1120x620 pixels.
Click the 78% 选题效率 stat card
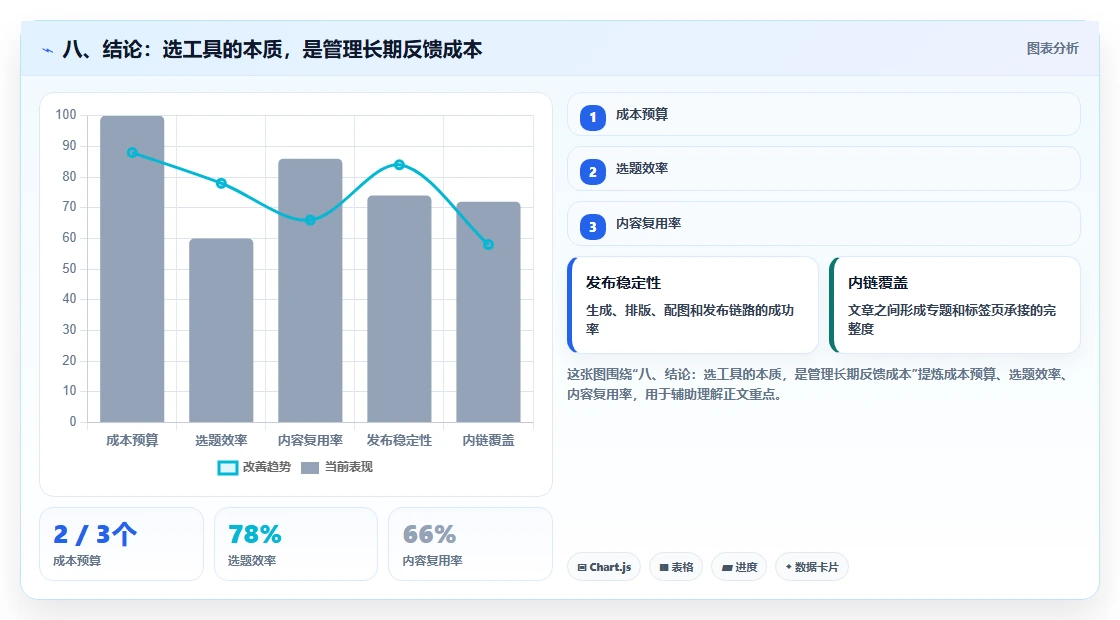tap(296, 544)
